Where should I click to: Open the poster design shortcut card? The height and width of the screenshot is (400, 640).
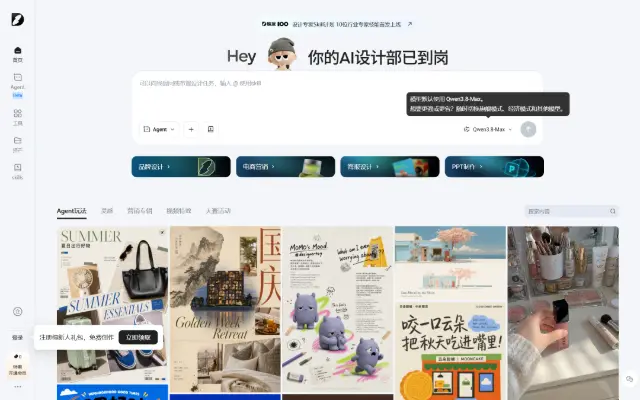click(390, 167)
